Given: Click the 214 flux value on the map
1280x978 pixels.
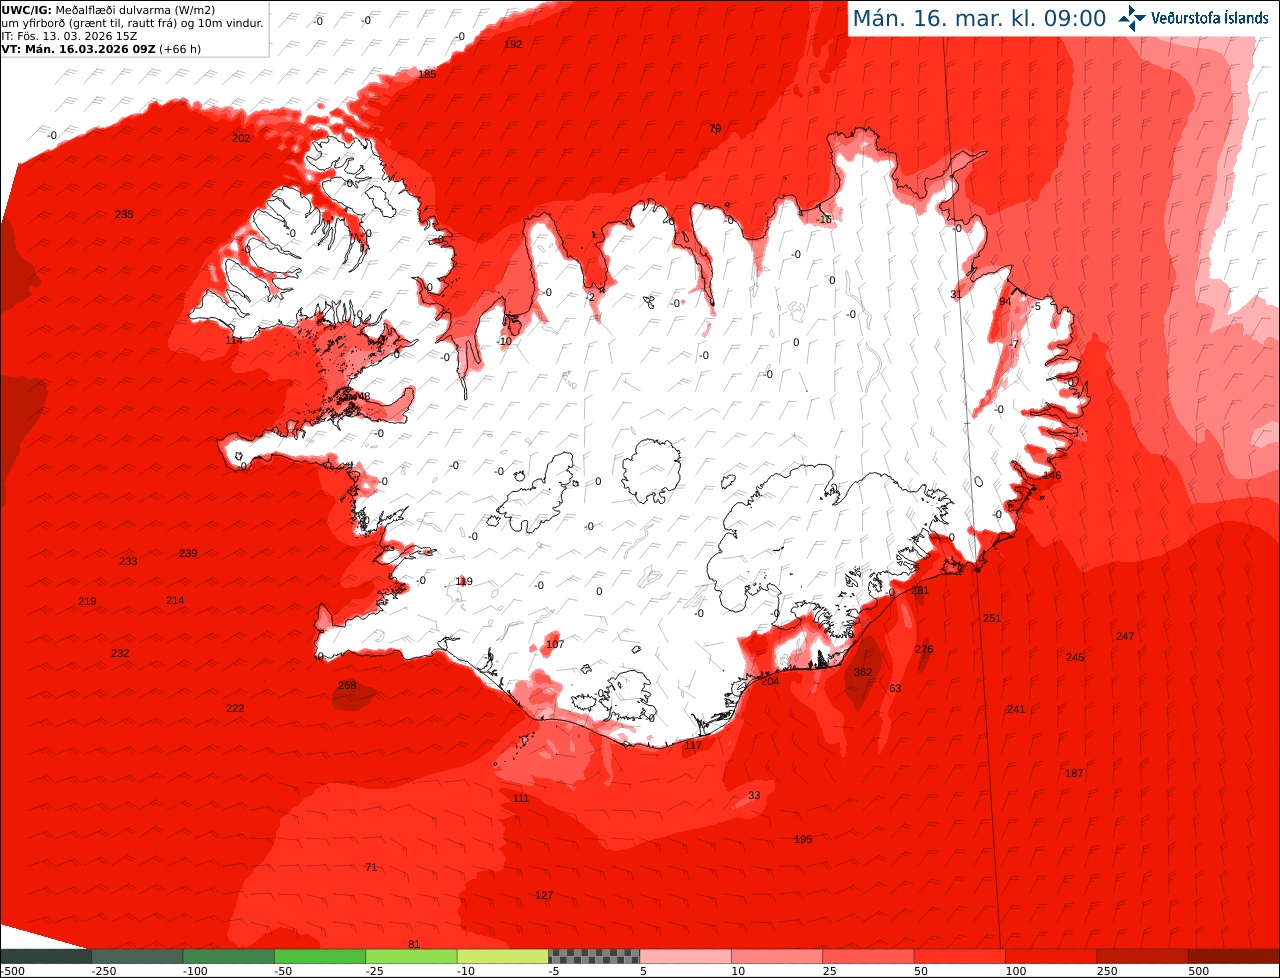Looking at the screenshot, I should coord(175,600).
